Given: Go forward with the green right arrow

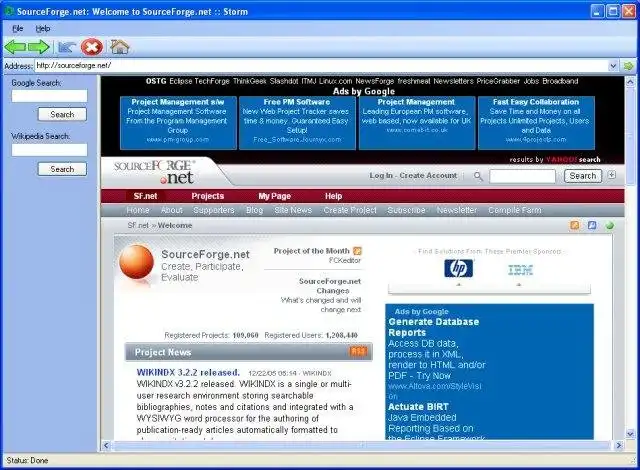Looking at the screenshot, I should 39,47.
